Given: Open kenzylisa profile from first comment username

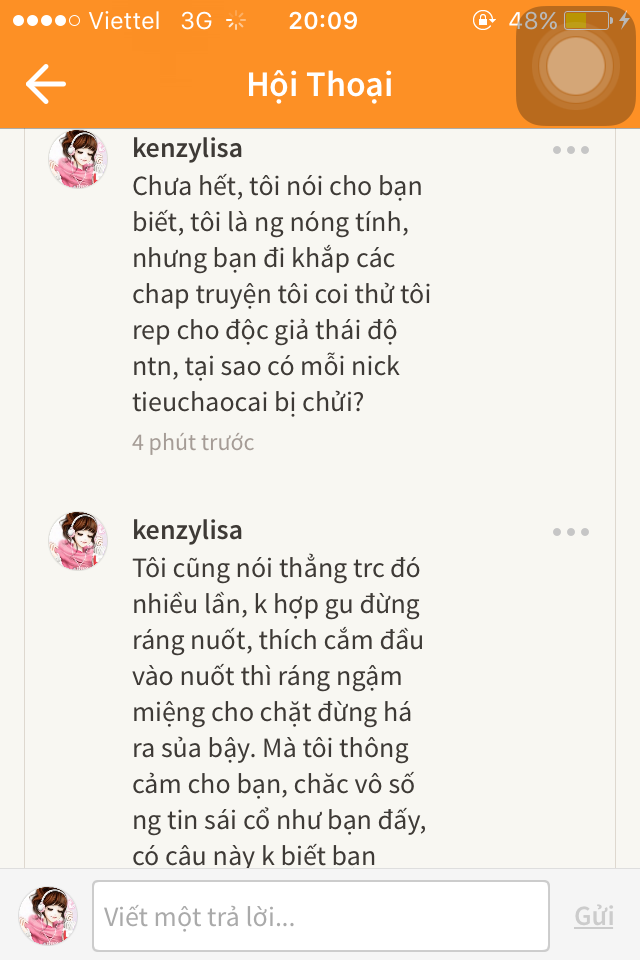Looking at the screenshot, I should (x=187, y=149).
